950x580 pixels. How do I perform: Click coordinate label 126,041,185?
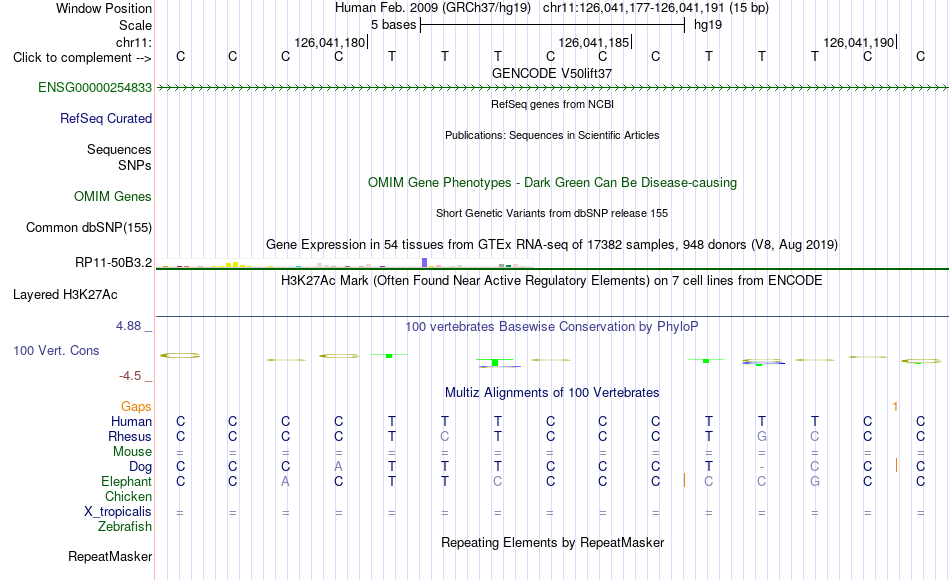(x=594, y=42)
